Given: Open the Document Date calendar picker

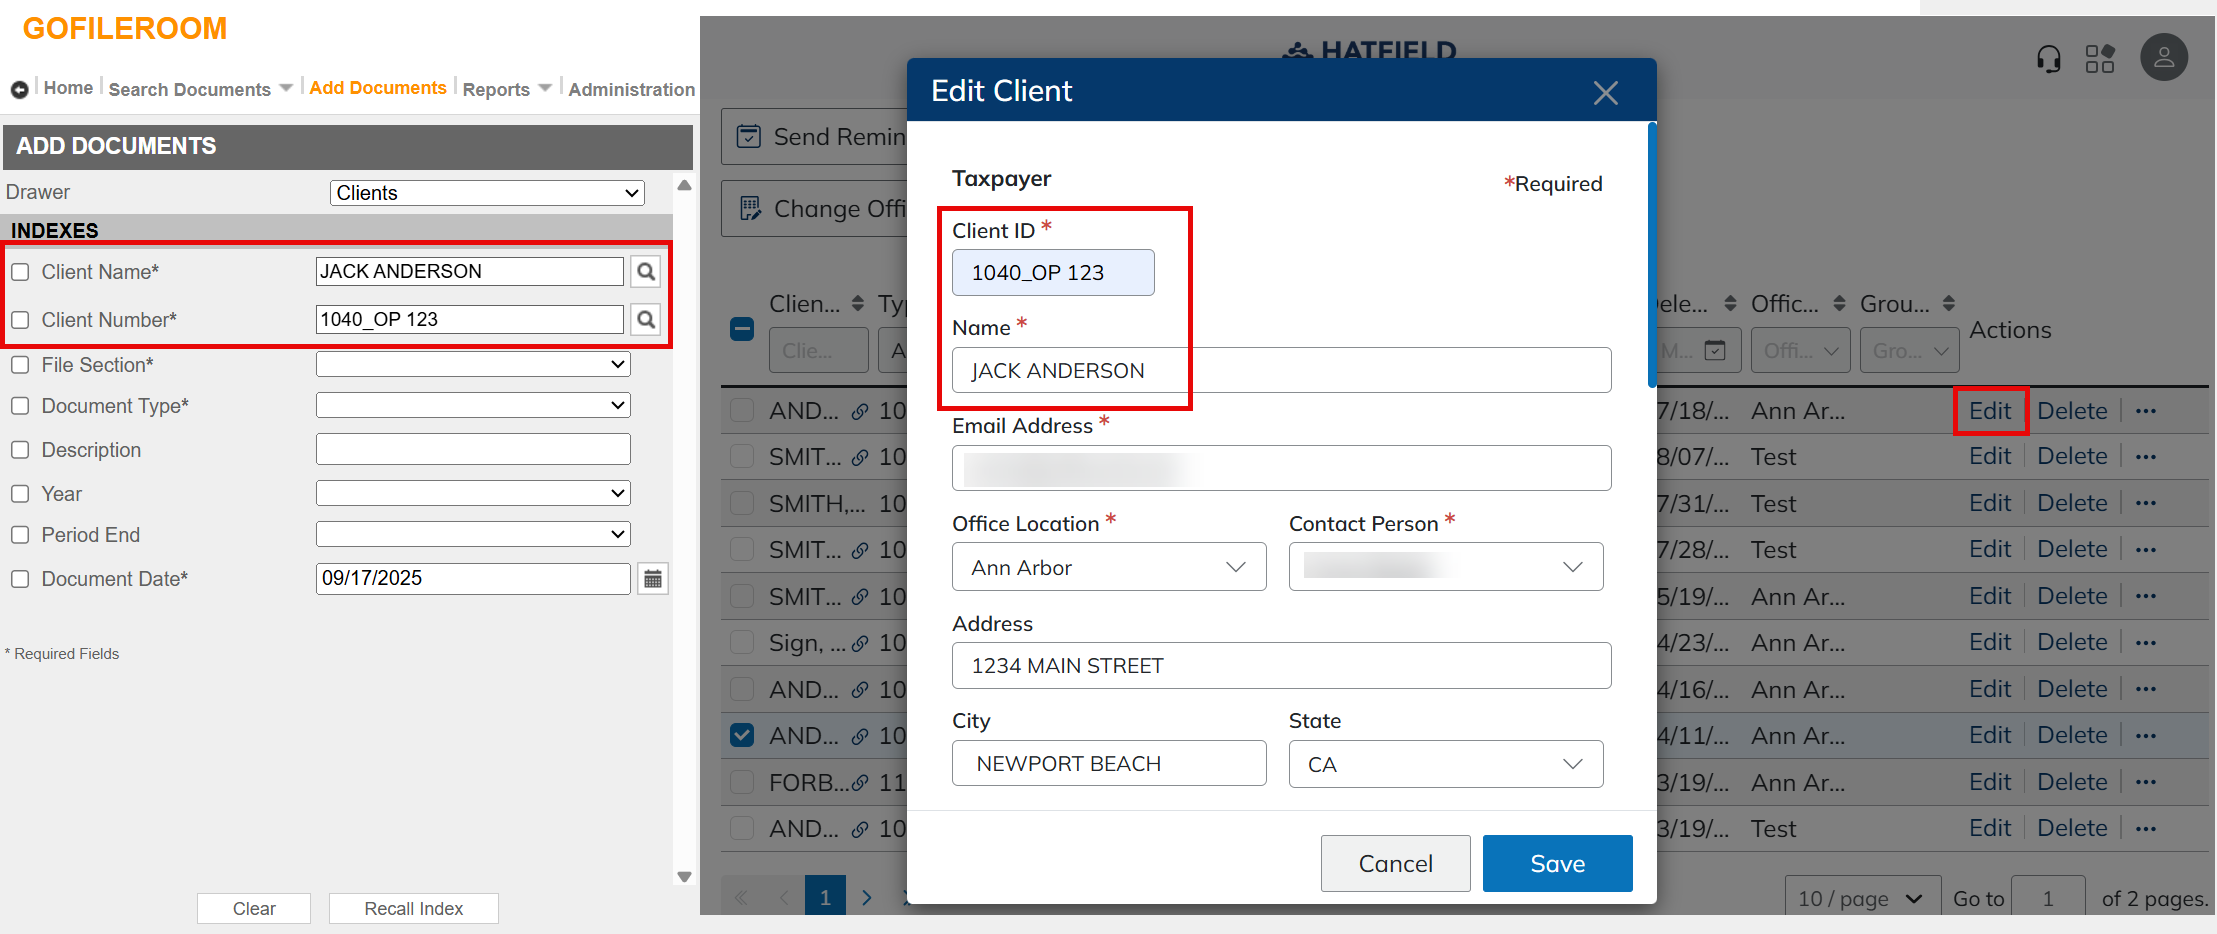Looking at the screenshot, I should (x=653, y=579).
